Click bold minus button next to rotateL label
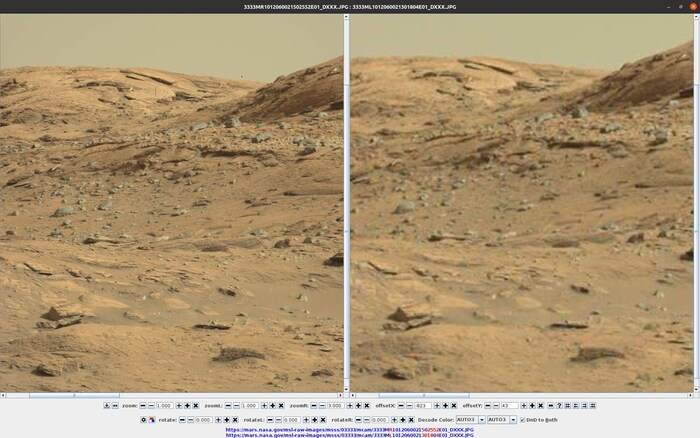 270,420
